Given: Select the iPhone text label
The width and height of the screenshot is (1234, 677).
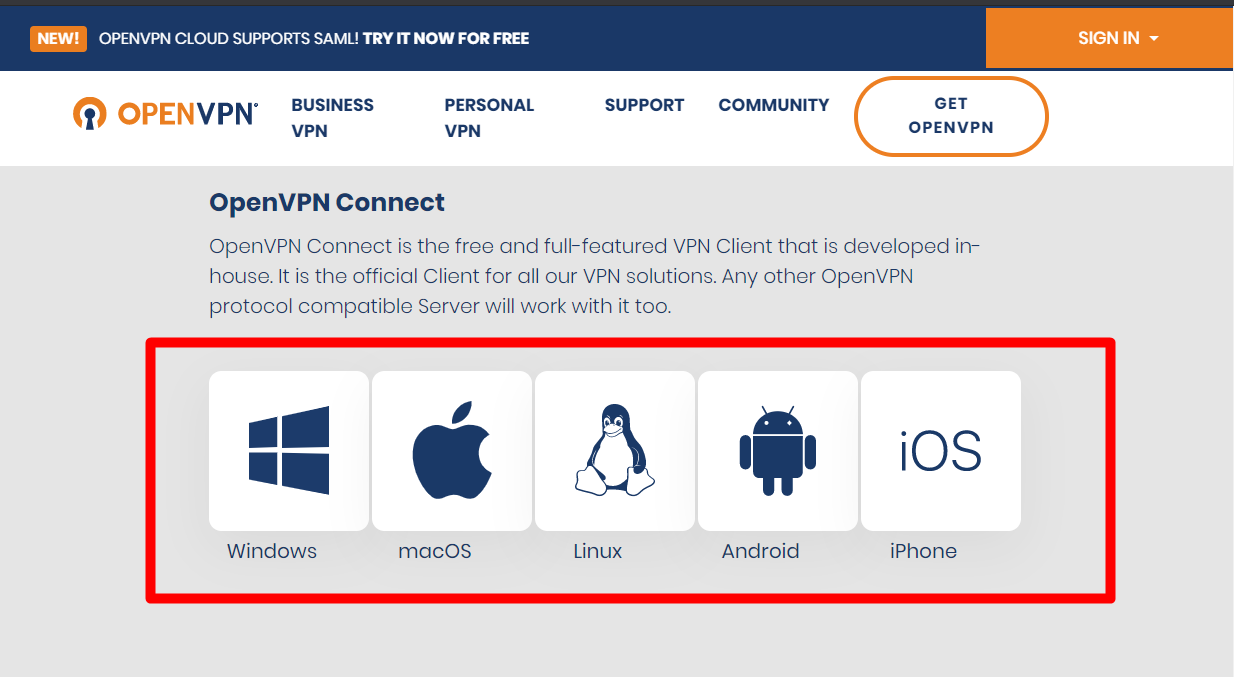Looking at the screenshot, I should (x=923, y=551).
